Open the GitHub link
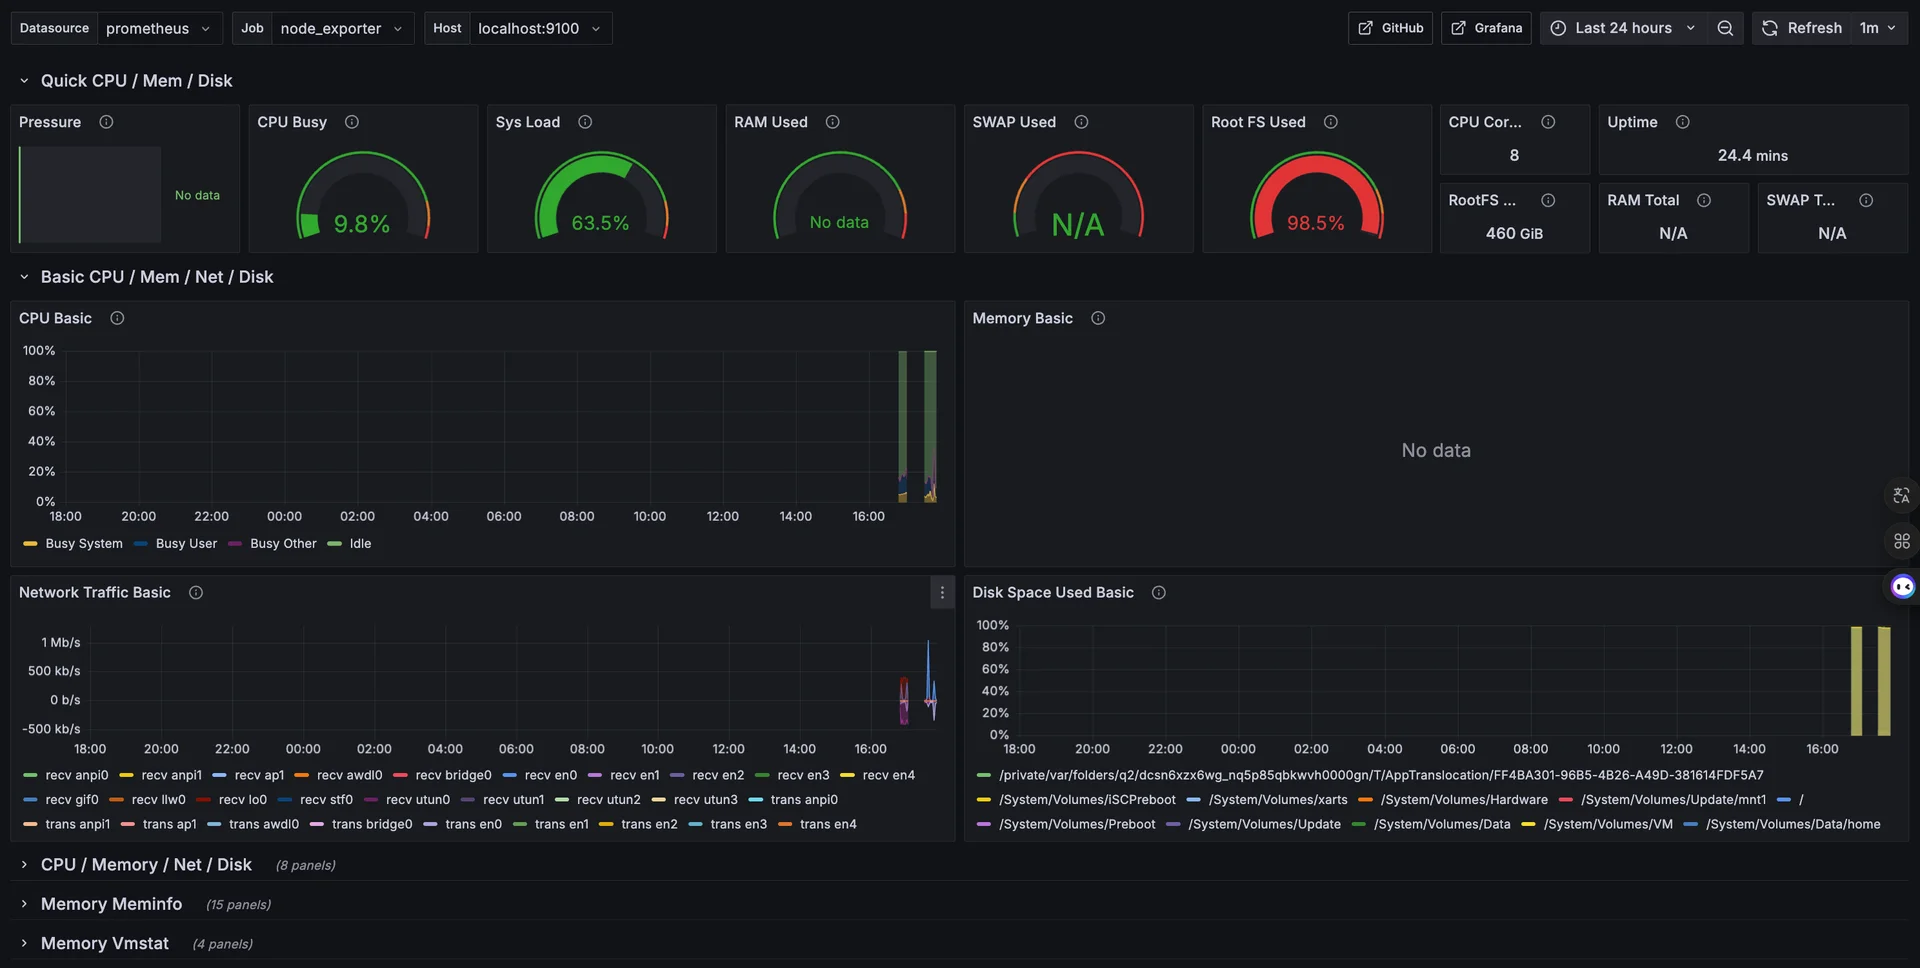 [x=1390, y=28]
